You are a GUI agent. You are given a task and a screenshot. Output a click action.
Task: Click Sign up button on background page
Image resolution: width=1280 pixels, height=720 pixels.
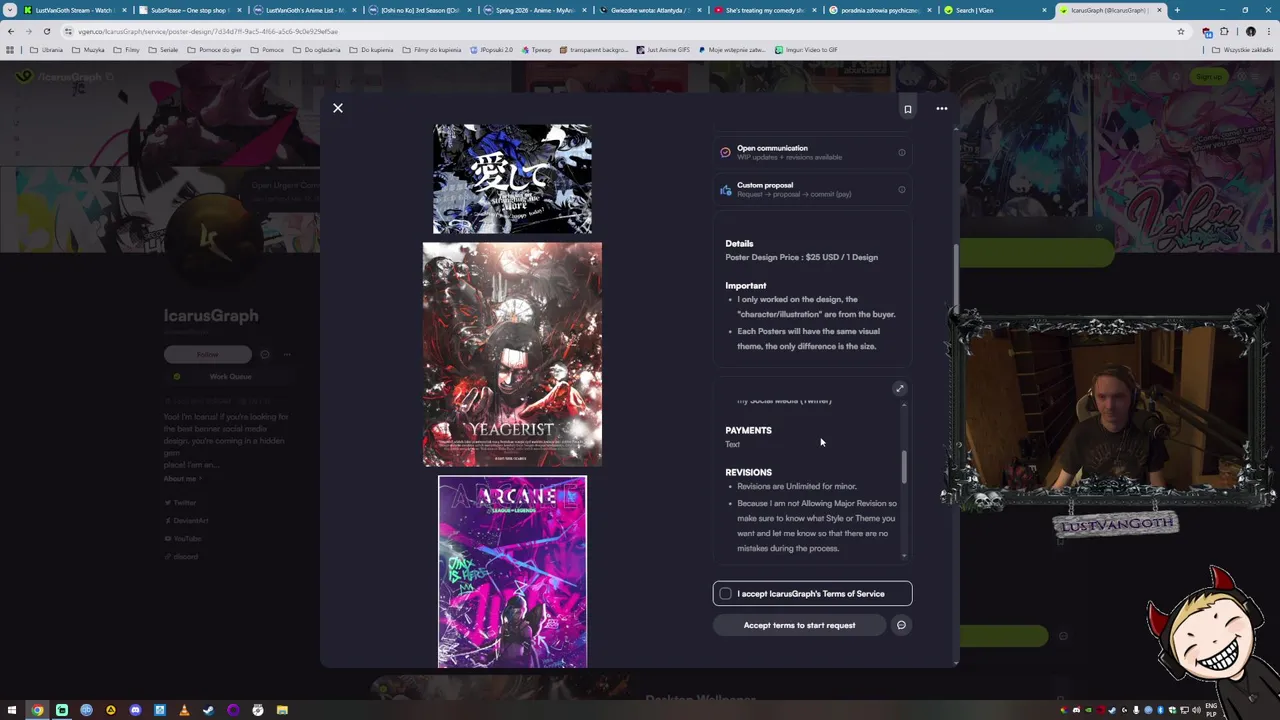[x=1209, y=77]
